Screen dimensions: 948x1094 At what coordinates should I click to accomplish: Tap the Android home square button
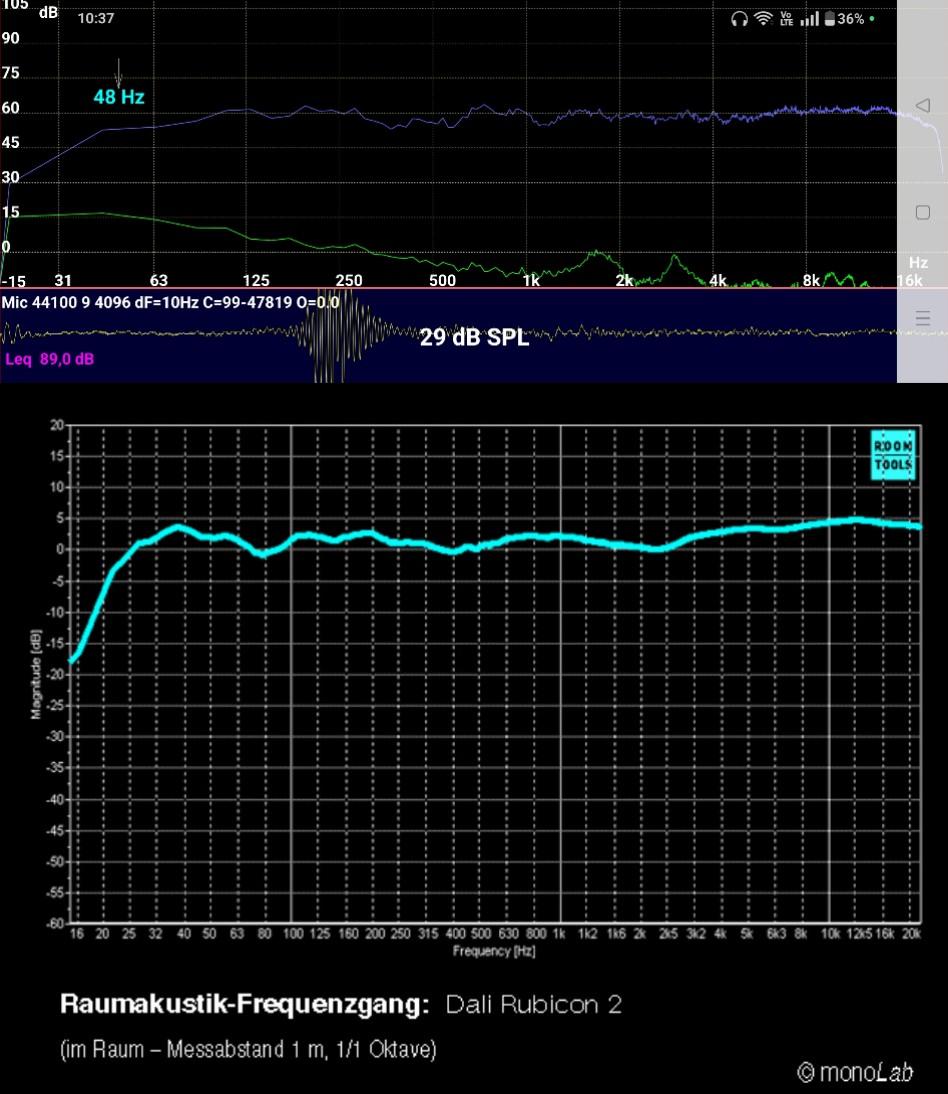pyautogui.click(x=922, y=212)
